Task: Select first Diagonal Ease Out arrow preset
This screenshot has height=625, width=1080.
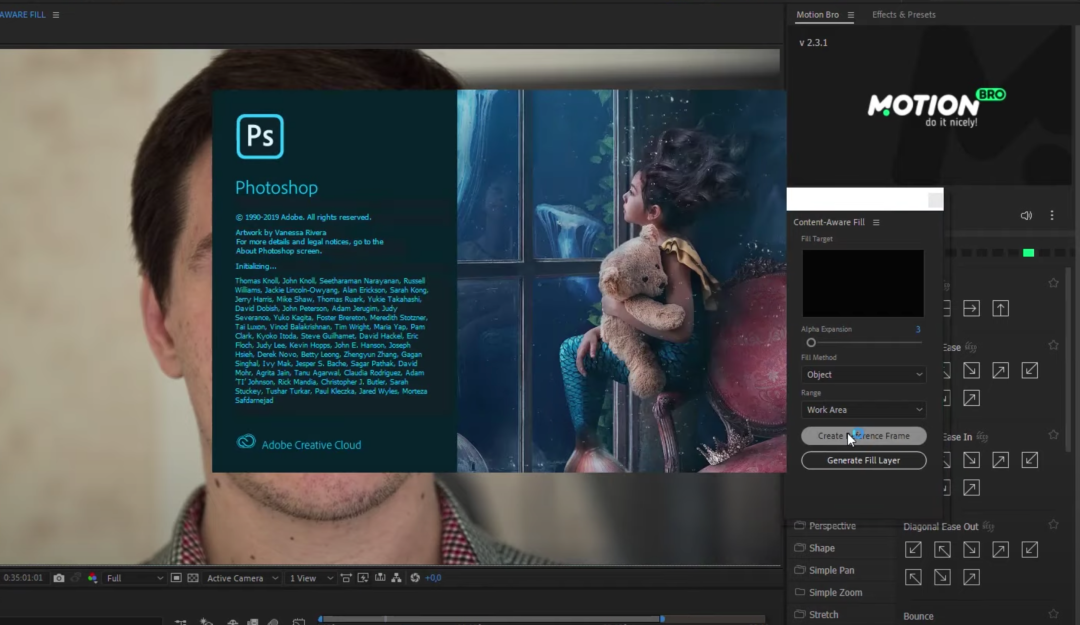Action: point(913,549)
